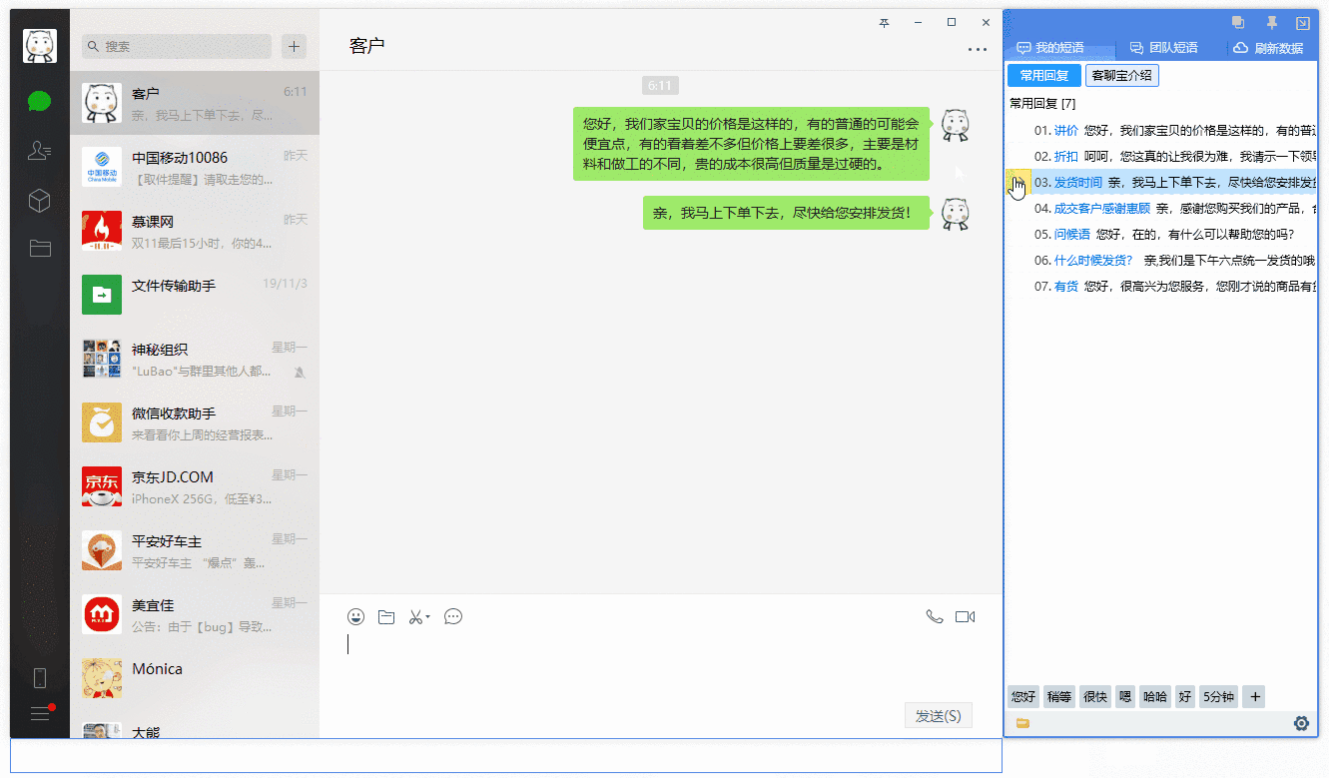Screen dimensions: 1329x778
Task: Open the 中国移动10086 conversation
Action: point(195,167)
